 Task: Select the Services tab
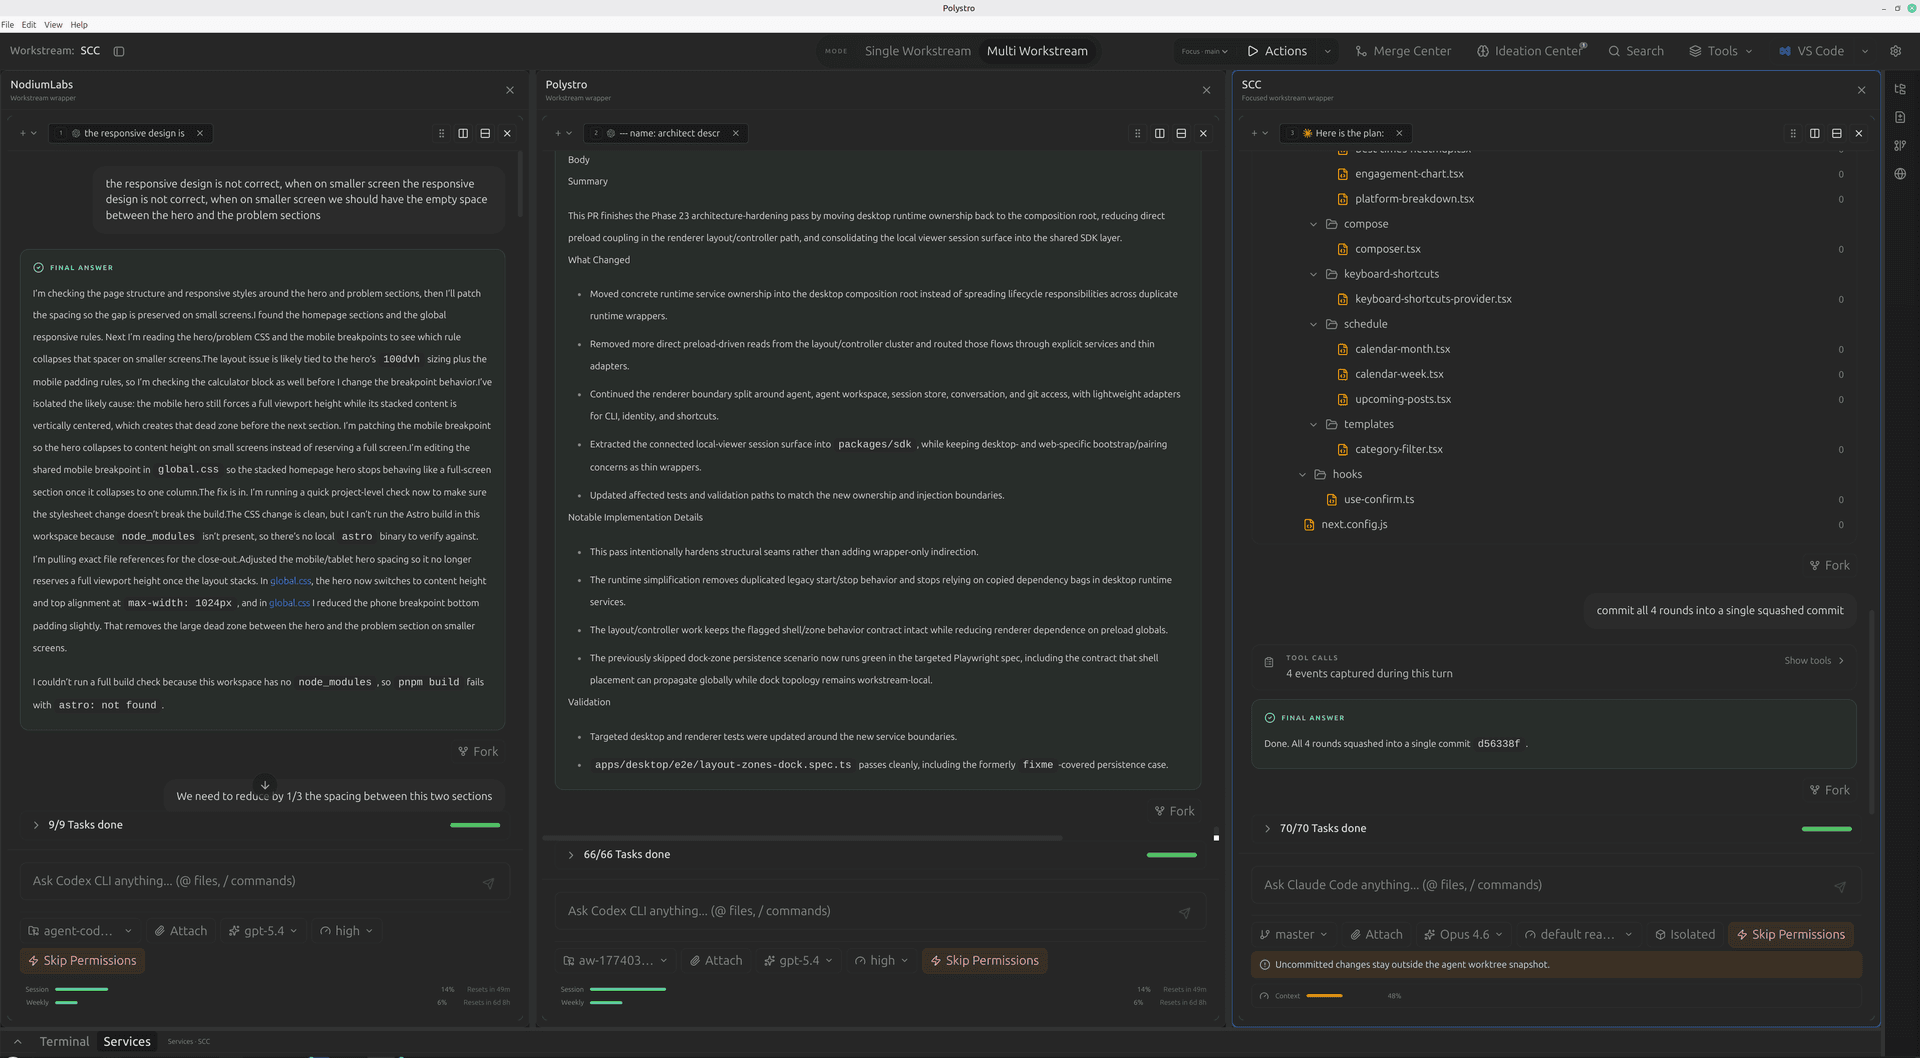(127, 1042)
